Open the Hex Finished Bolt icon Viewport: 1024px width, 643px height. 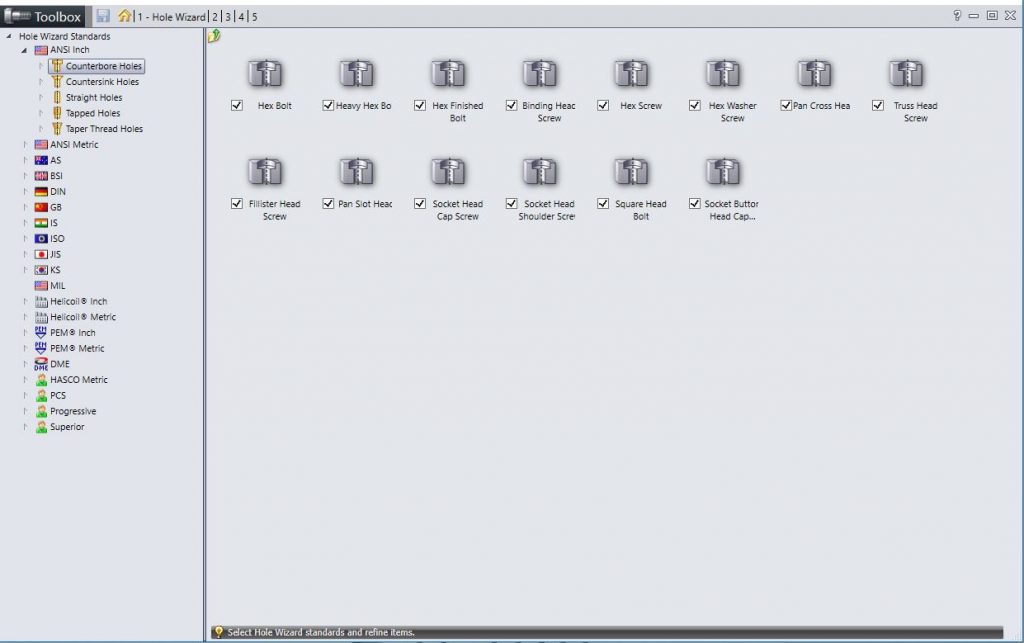pos(448,73)
